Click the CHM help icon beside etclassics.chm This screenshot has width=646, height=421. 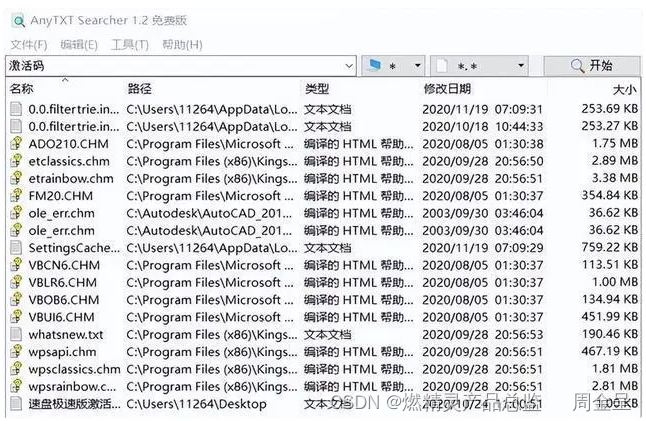click(x=16, y=161)
